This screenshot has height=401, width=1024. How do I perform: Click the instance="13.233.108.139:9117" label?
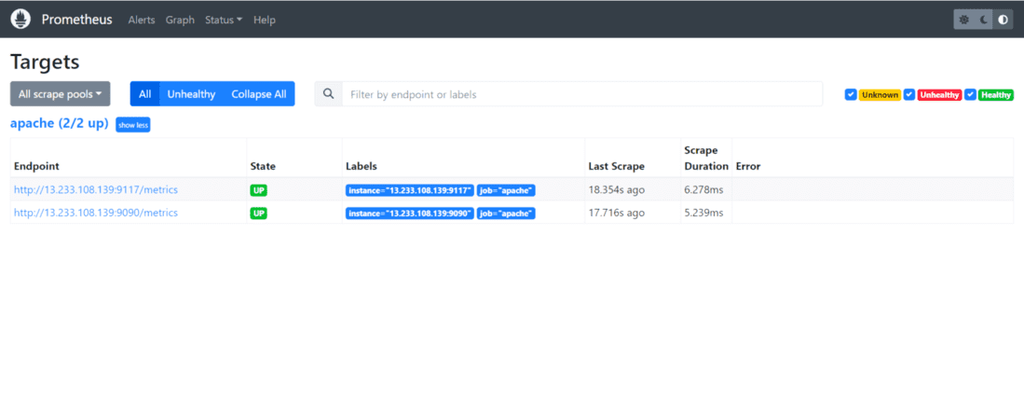(x=409, y=190)
